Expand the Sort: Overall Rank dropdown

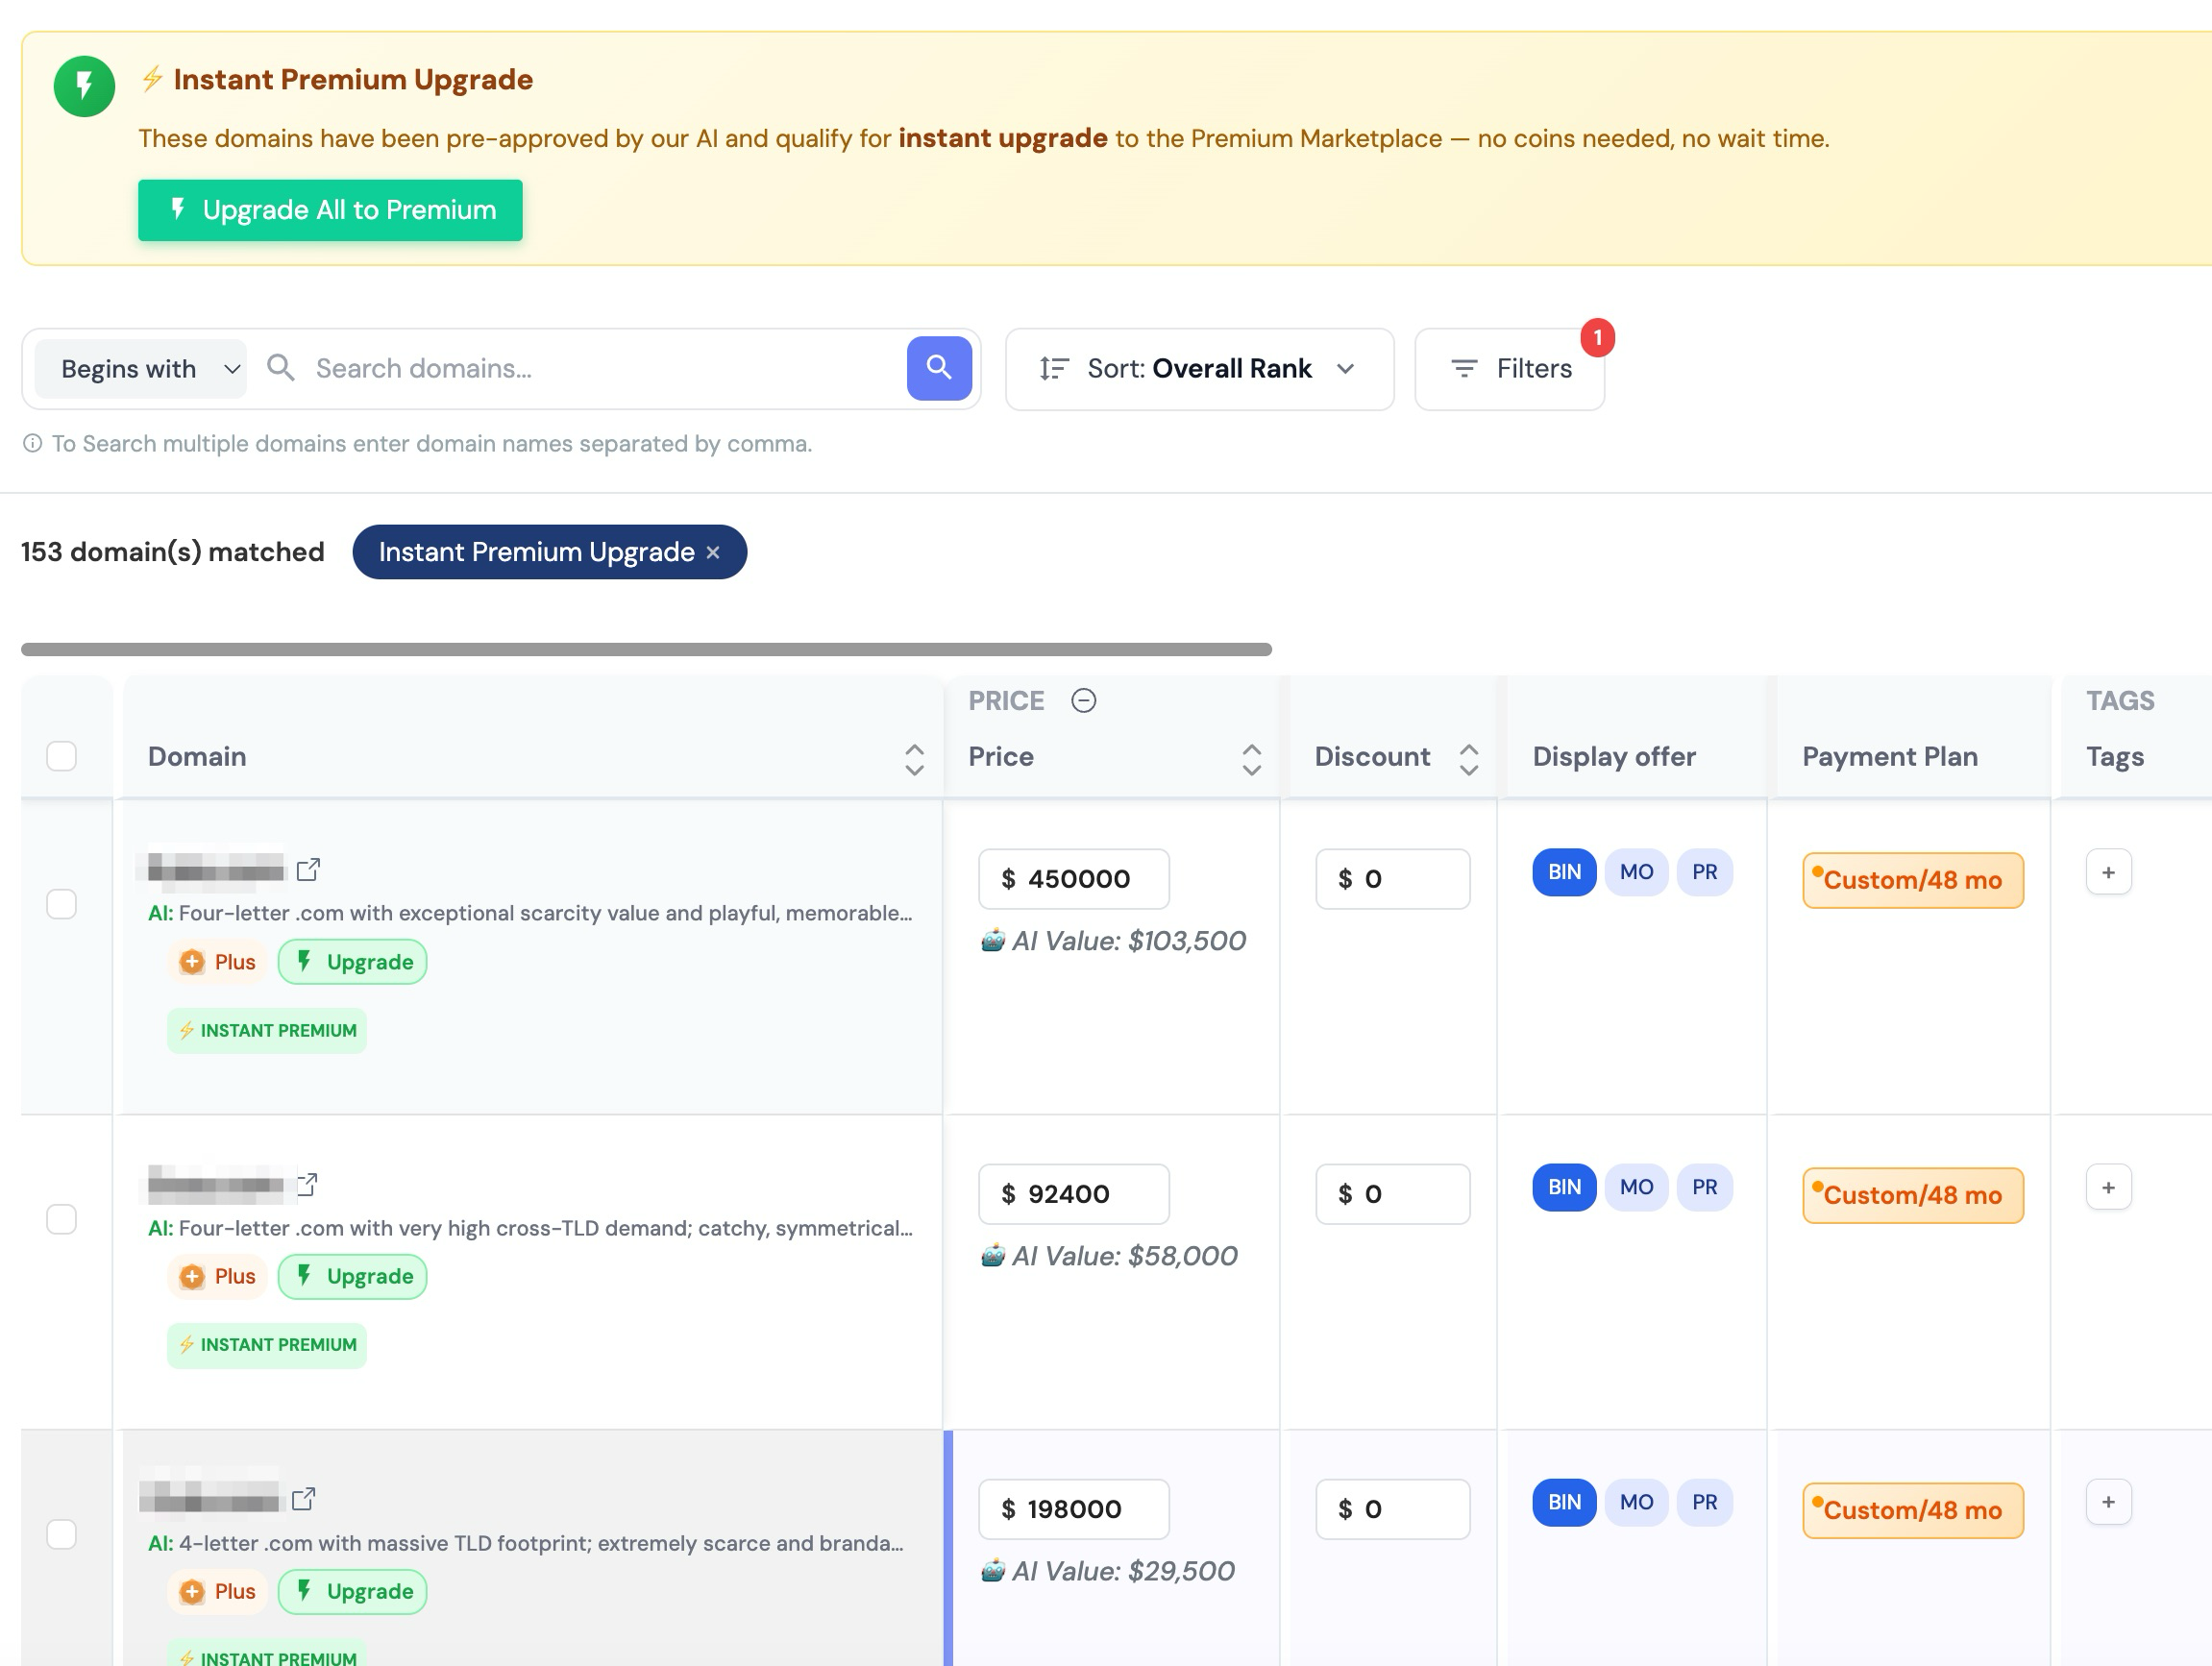click(x=1198, y=369)
